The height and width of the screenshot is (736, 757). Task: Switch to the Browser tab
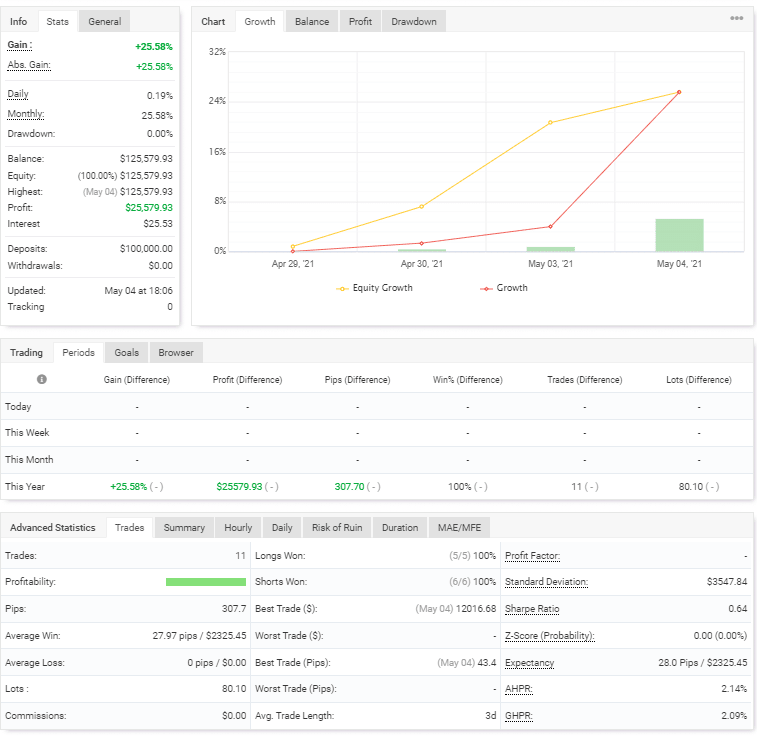pos(176,352)
